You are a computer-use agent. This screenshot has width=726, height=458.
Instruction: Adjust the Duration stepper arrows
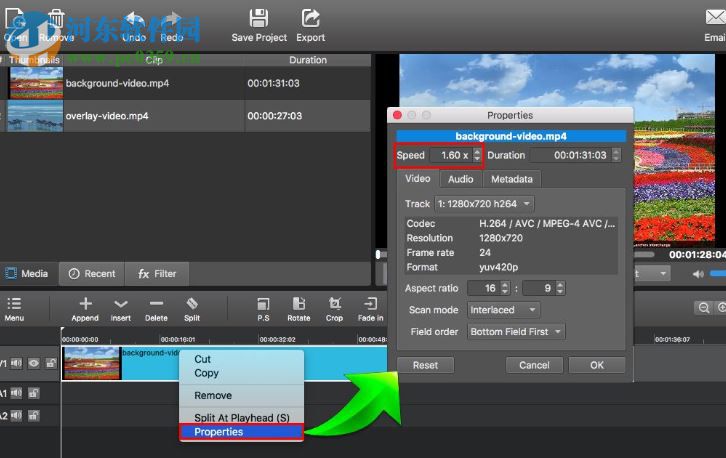tap(616, 155)
